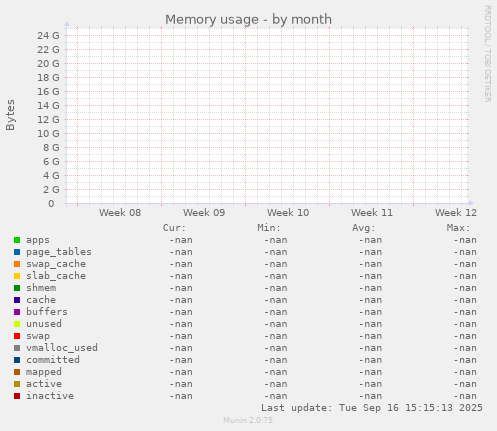497x431 pixels.
Task: Select the mapped legend label
Action: (x=44, y=372)
